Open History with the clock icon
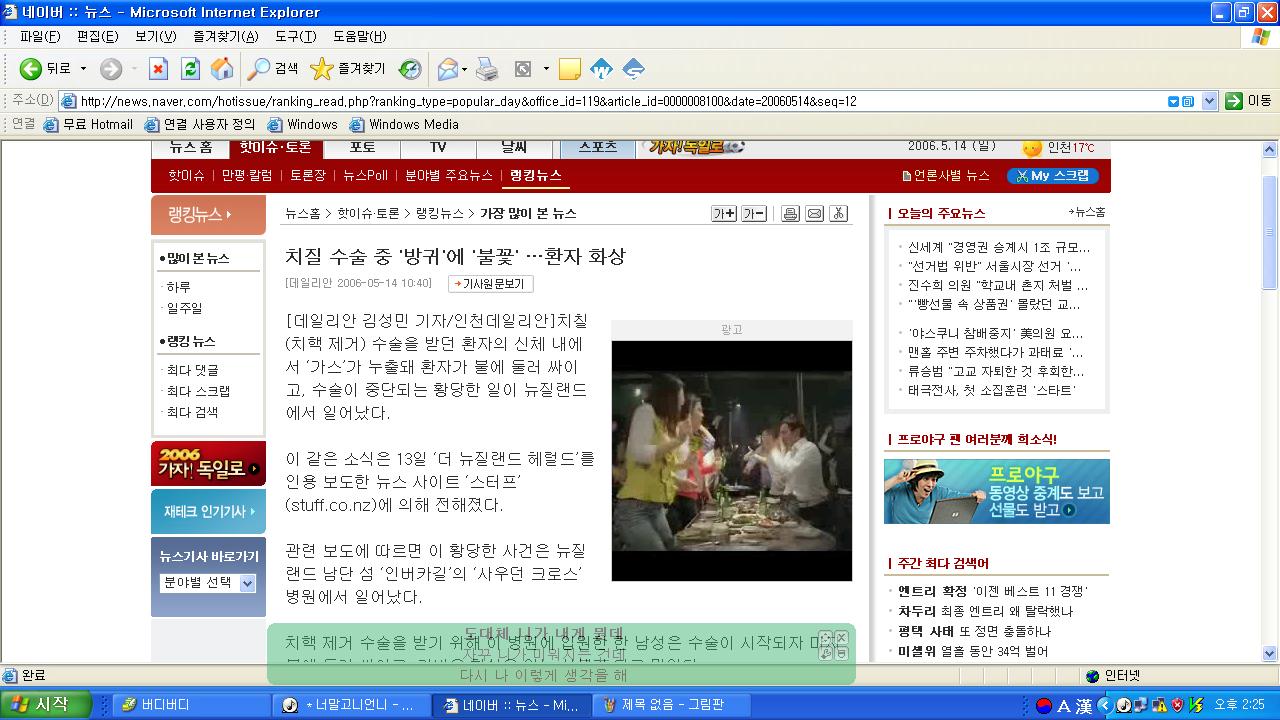Viewport: 1280px width, 720px height. tap(410, 69)
